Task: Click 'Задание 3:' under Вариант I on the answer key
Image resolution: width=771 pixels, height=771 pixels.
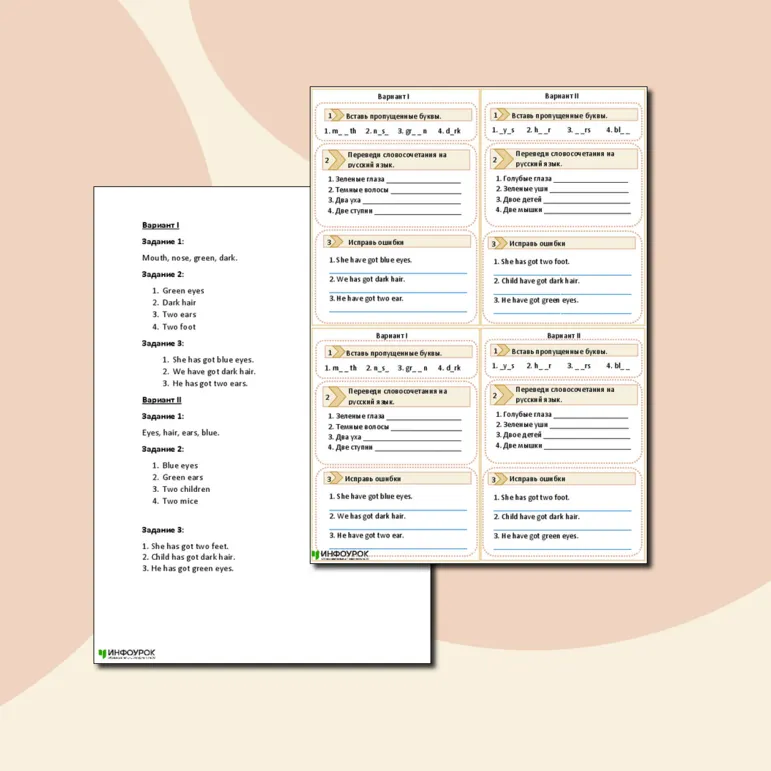Action: coord(163,343)
